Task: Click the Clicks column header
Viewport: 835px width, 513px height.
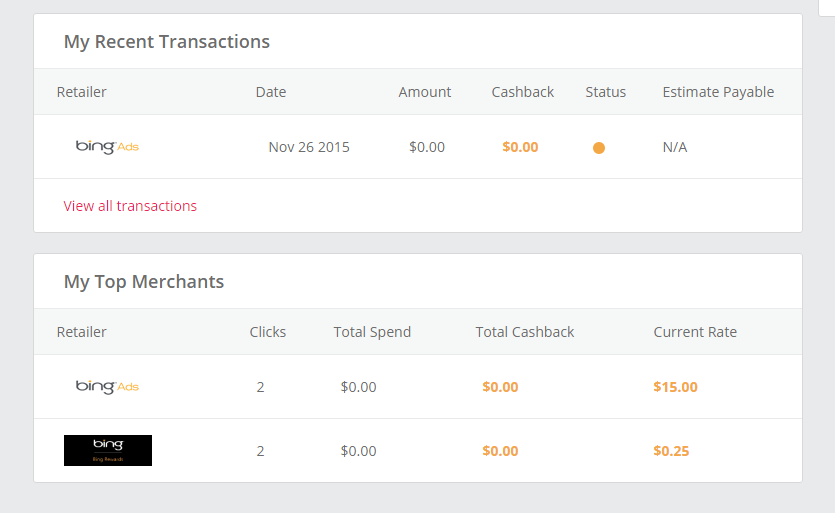Action: tap(268, 332)
